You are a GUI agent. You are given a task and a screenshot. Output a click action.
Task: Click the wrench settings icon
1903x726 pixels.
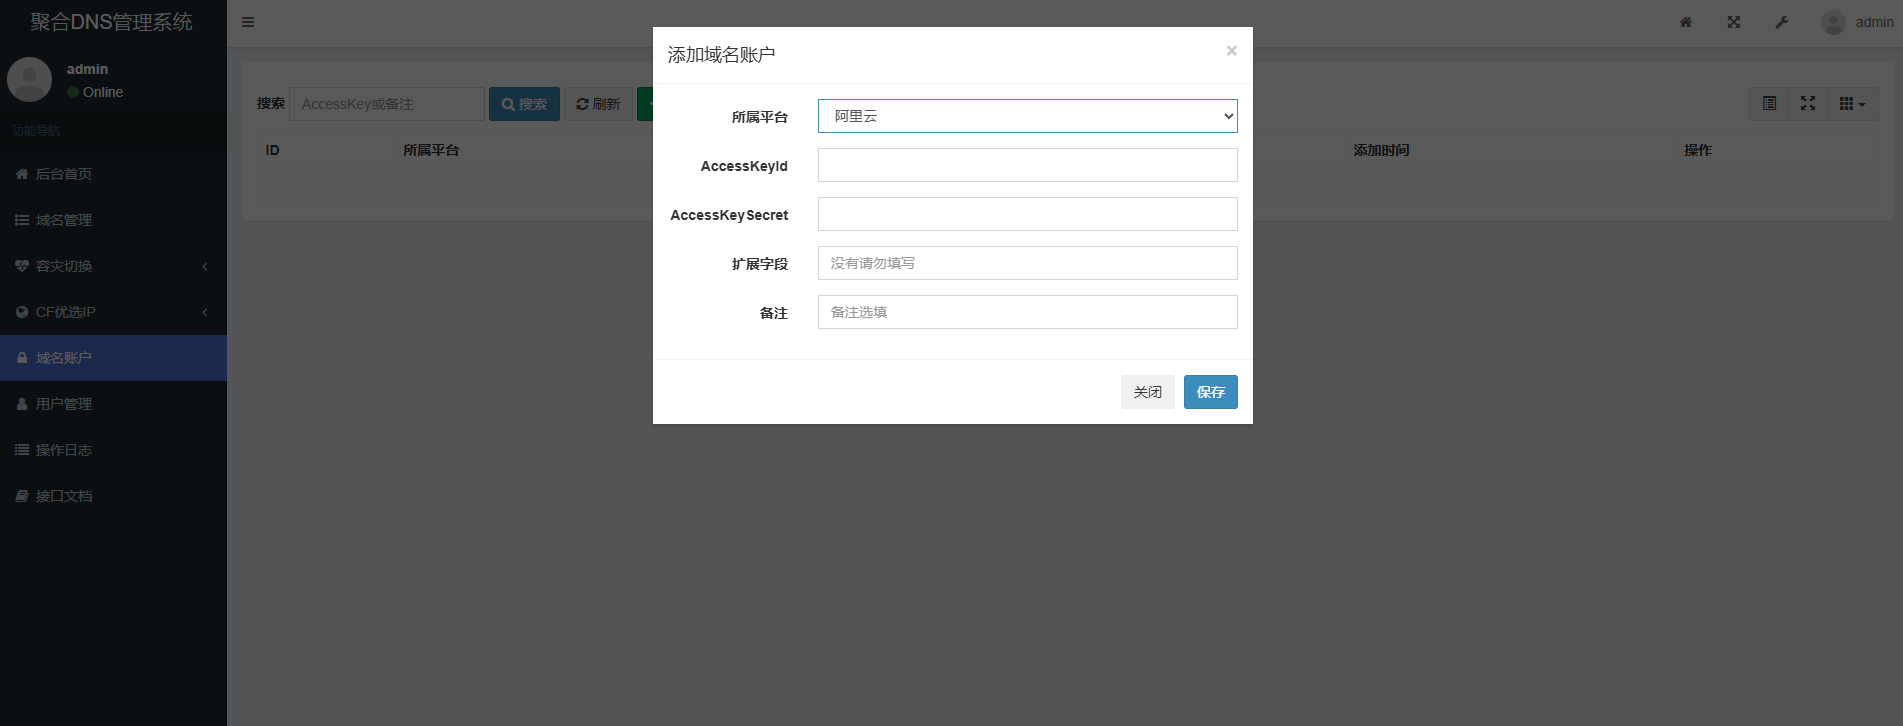click(x=1782, y=22)
